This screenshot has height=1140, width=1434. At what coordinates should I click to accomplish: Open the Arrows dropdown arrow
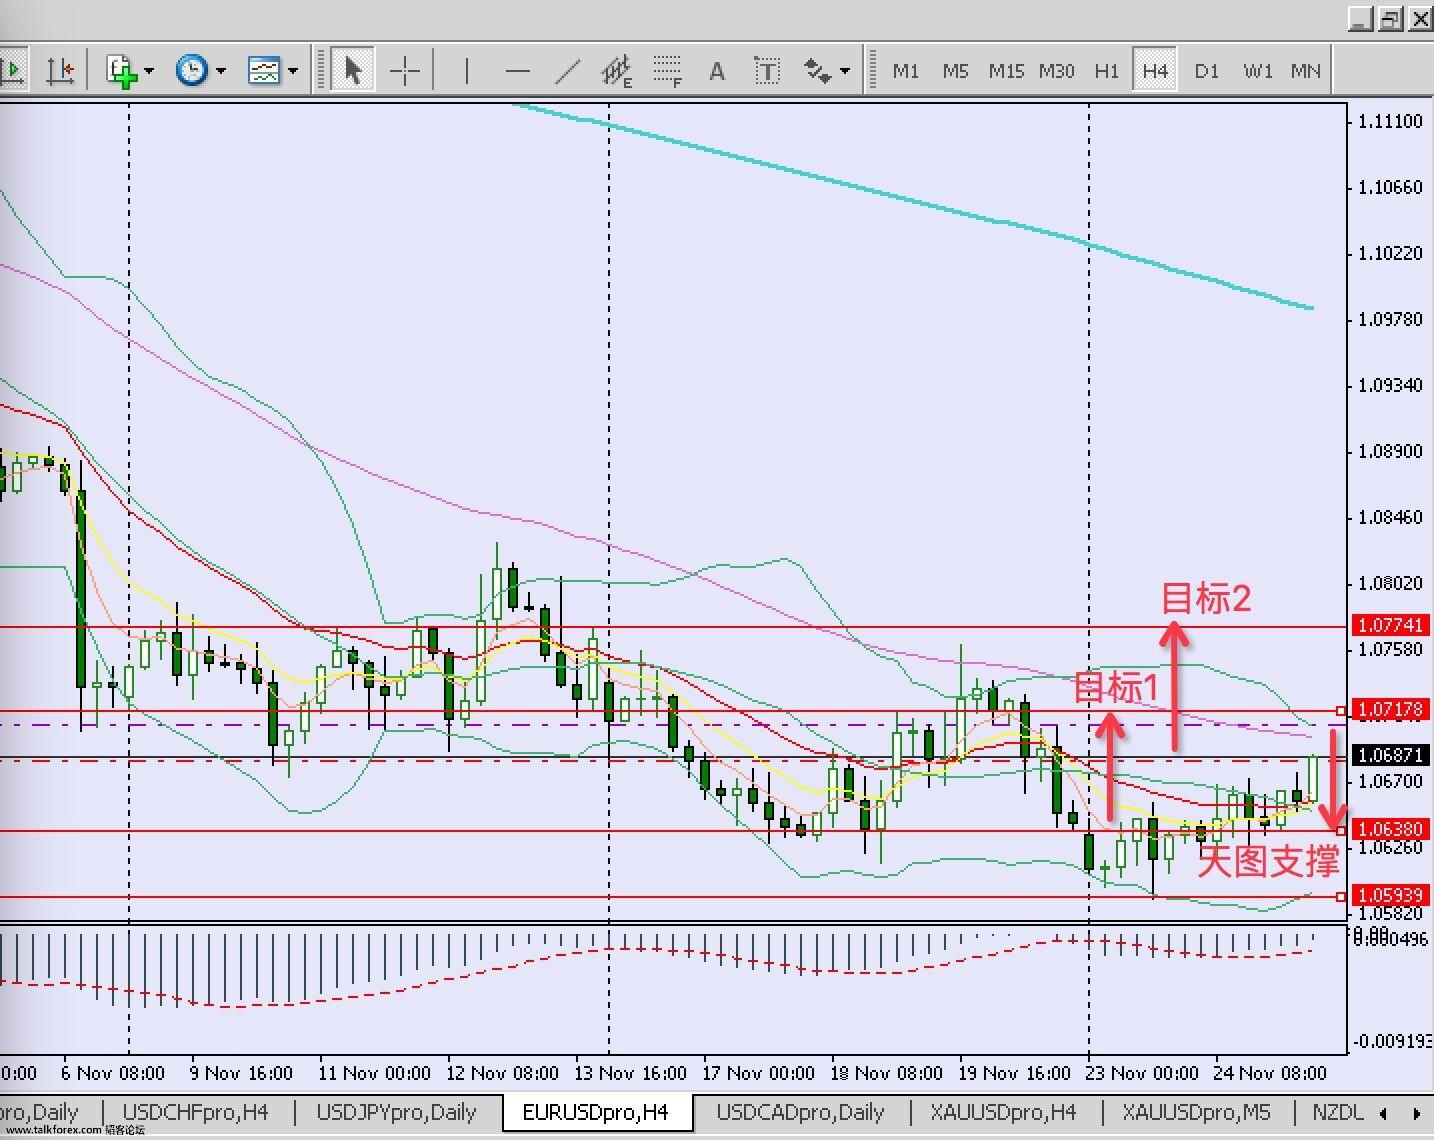pos(845,71)
